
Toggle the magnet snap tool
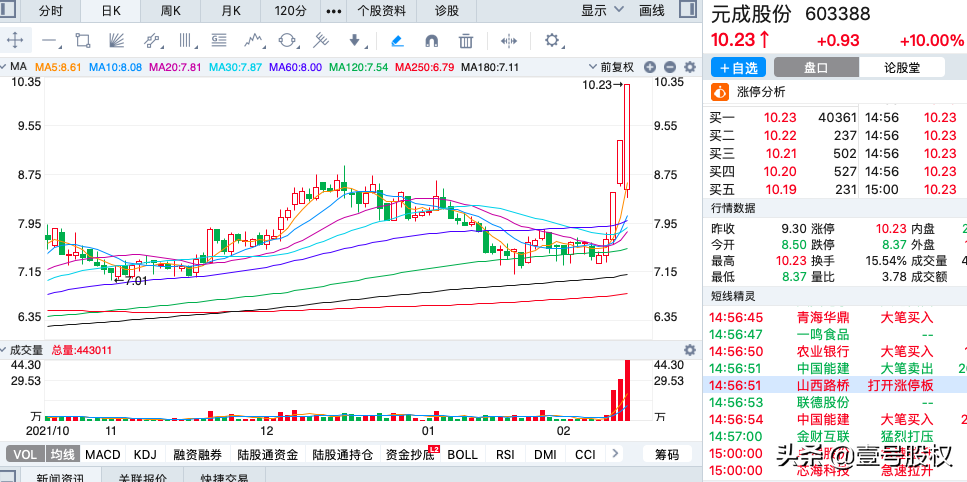click(x=432, y=41)
